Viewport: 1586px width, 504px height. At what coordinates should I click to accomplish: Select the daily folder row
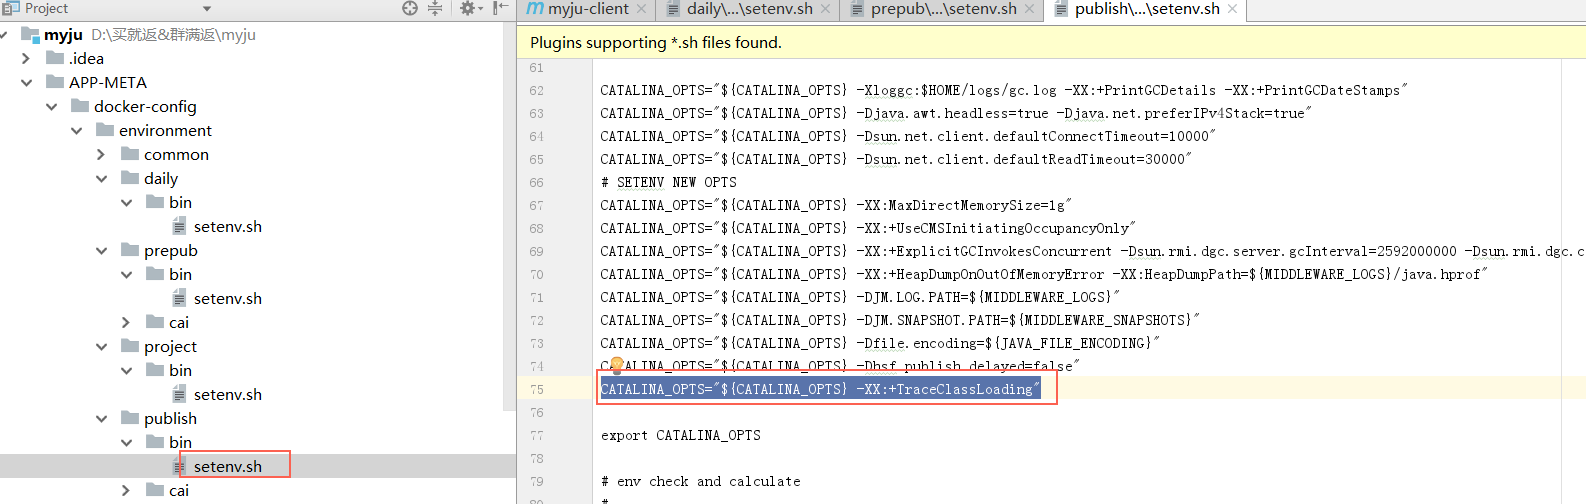(150, 178)
